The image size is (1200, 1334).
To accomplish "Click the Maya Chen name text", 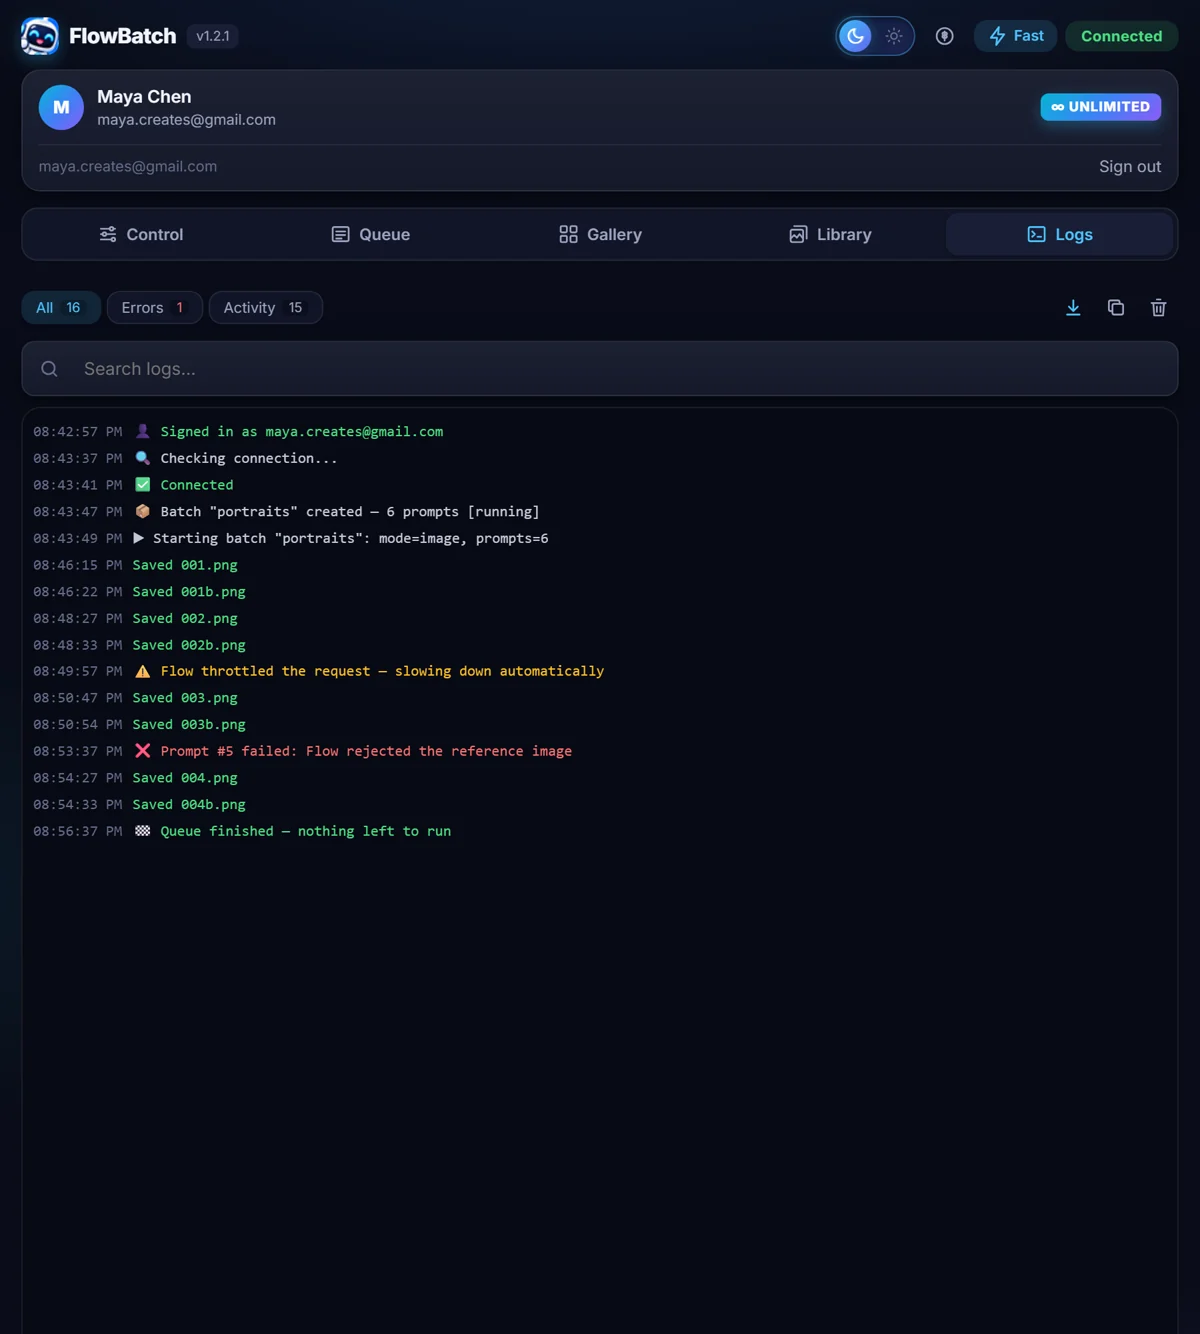I will (144, 97).
